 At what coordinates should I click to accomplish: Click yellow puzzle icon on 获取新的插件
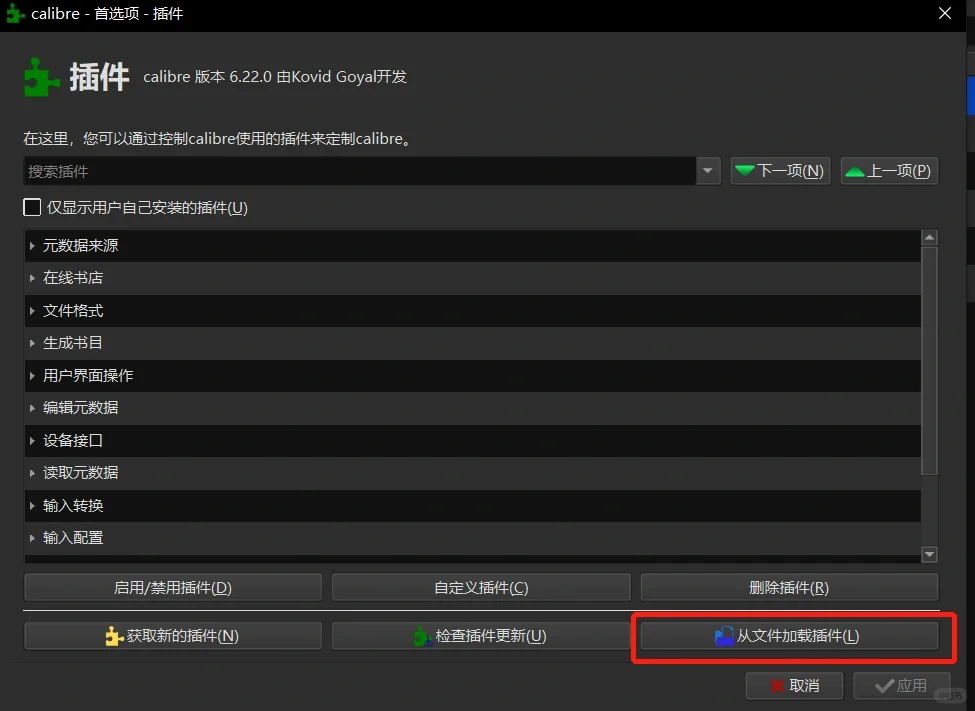click(x=114, y=636)
